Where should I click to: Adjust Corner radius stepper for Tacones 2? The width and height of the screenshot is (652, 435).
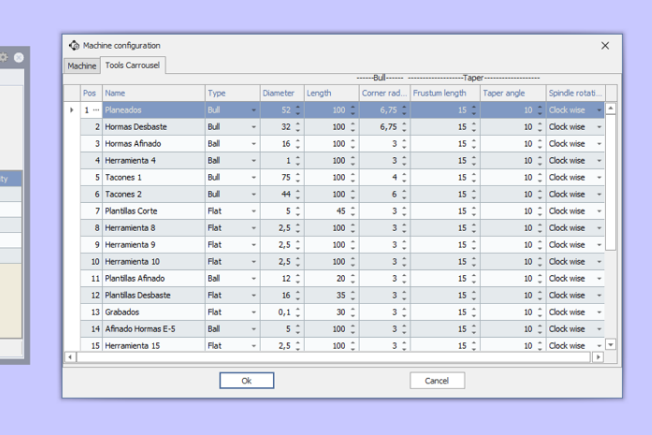[406, 194]
